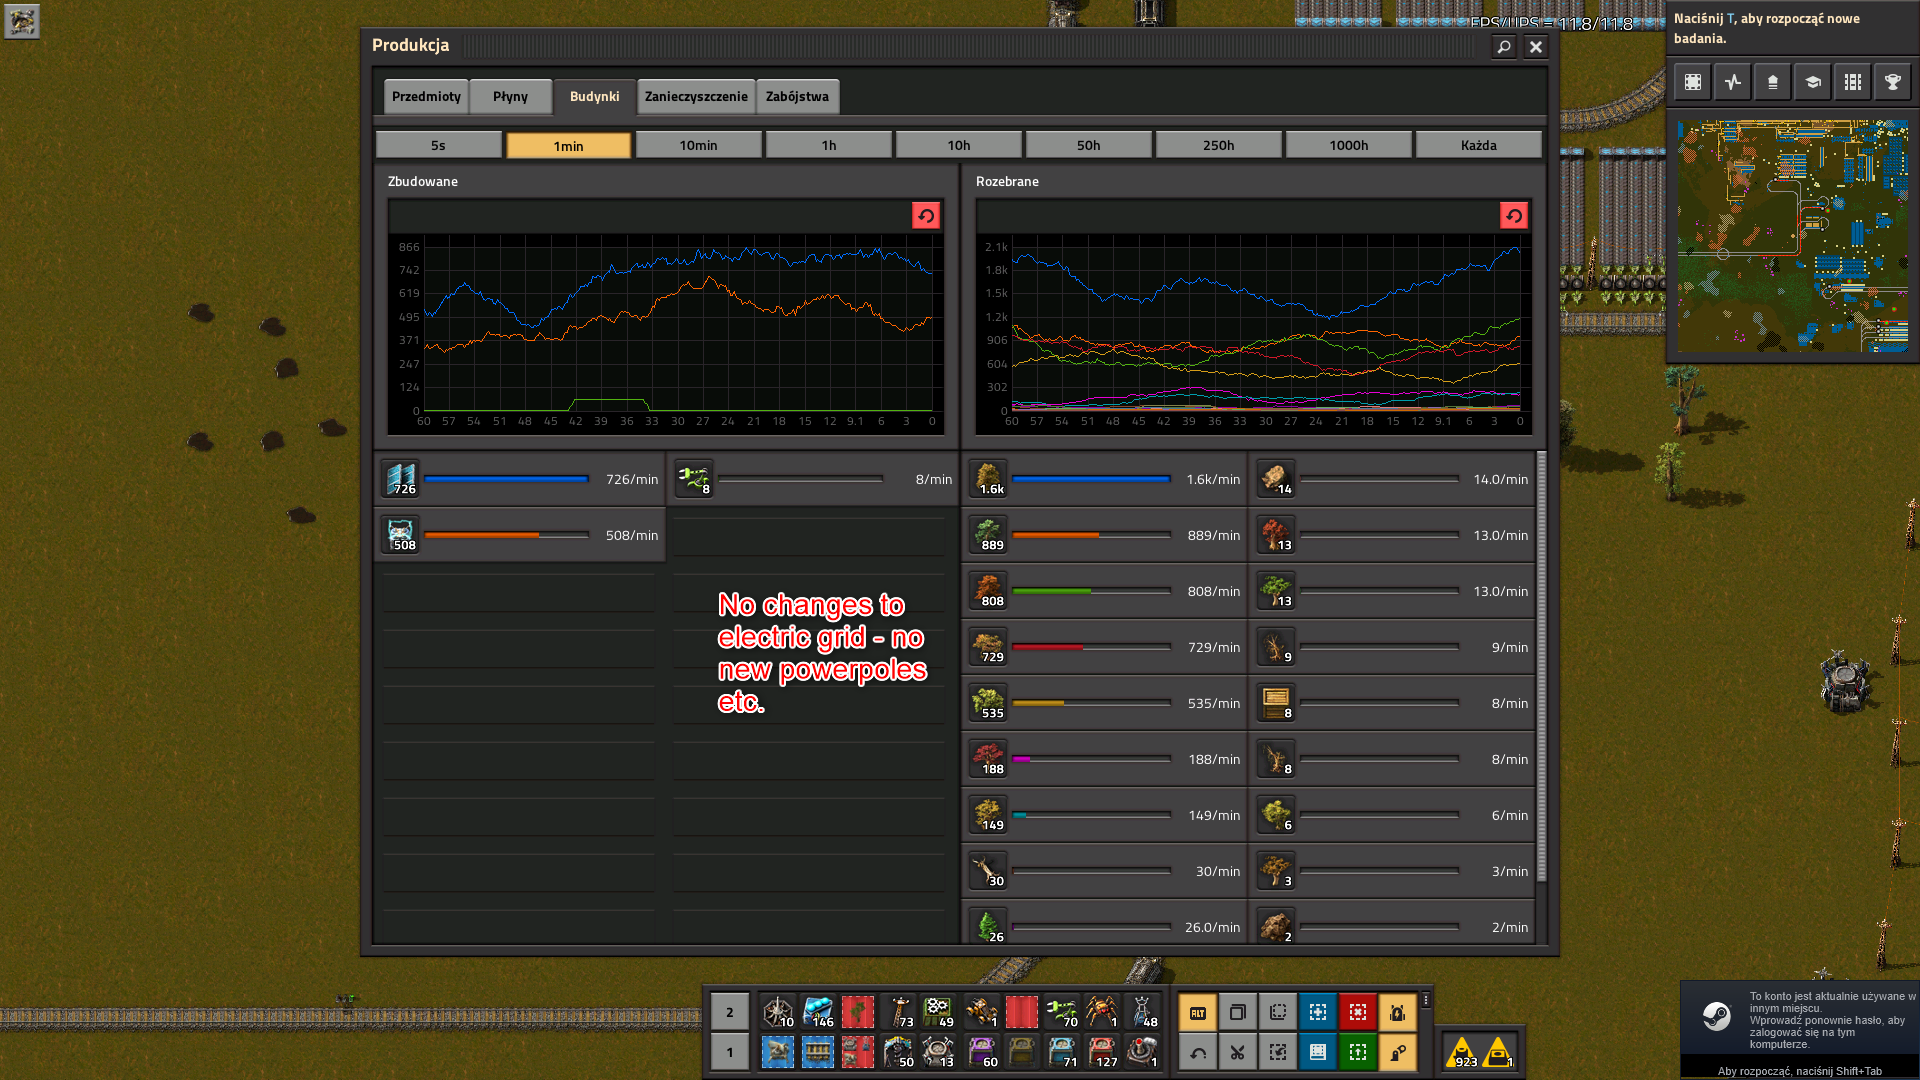Click the 188/min tree progress bar
This screenshot has width=1920, height=1080.
pyautogui.click(x=1091, y=759)
